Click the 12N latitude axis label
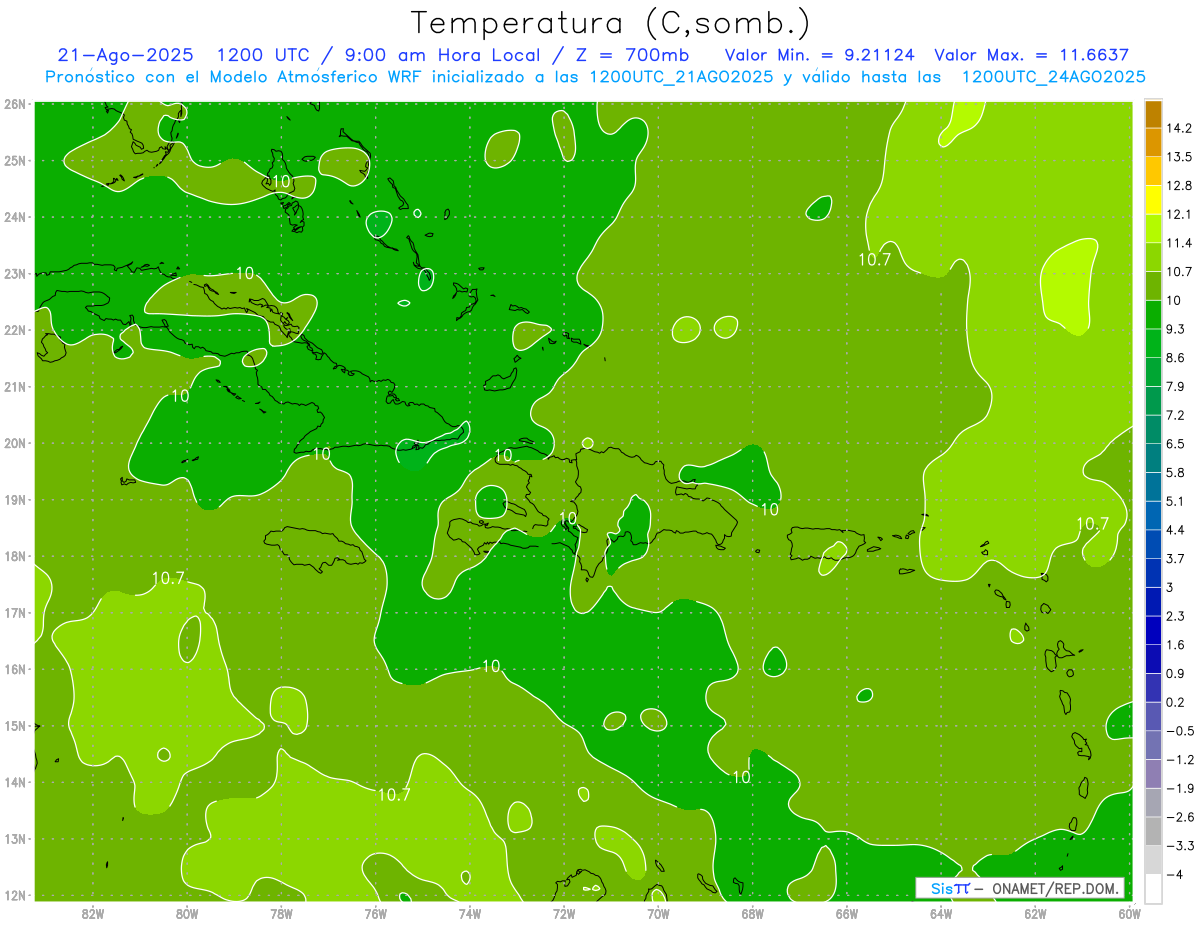This screenshot has width=1200, height=927. click(14, 895)
